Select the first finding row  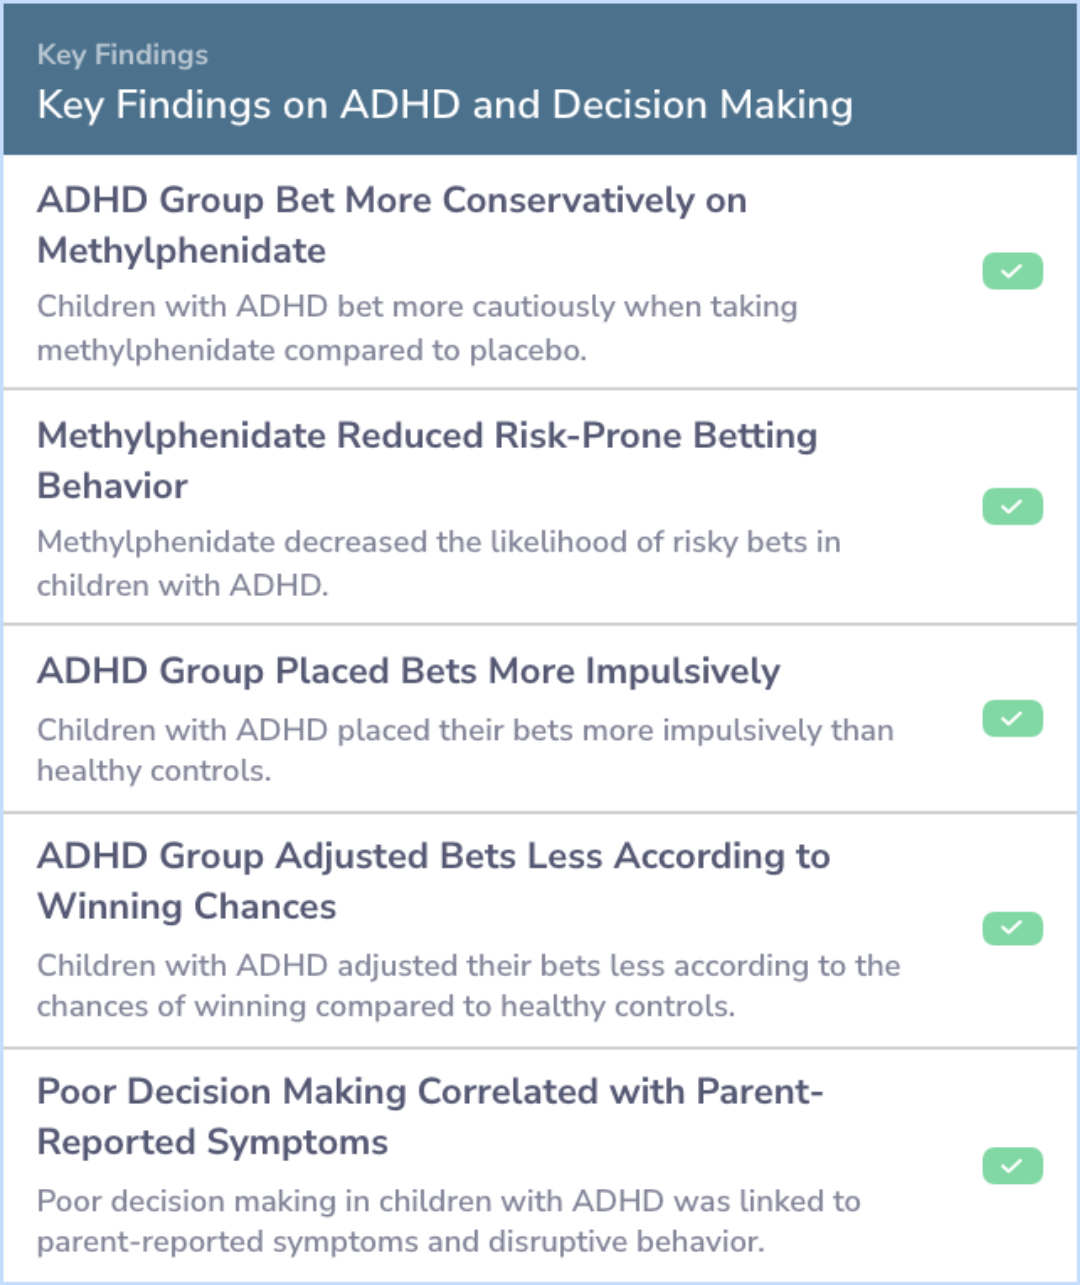click(540, 272)
